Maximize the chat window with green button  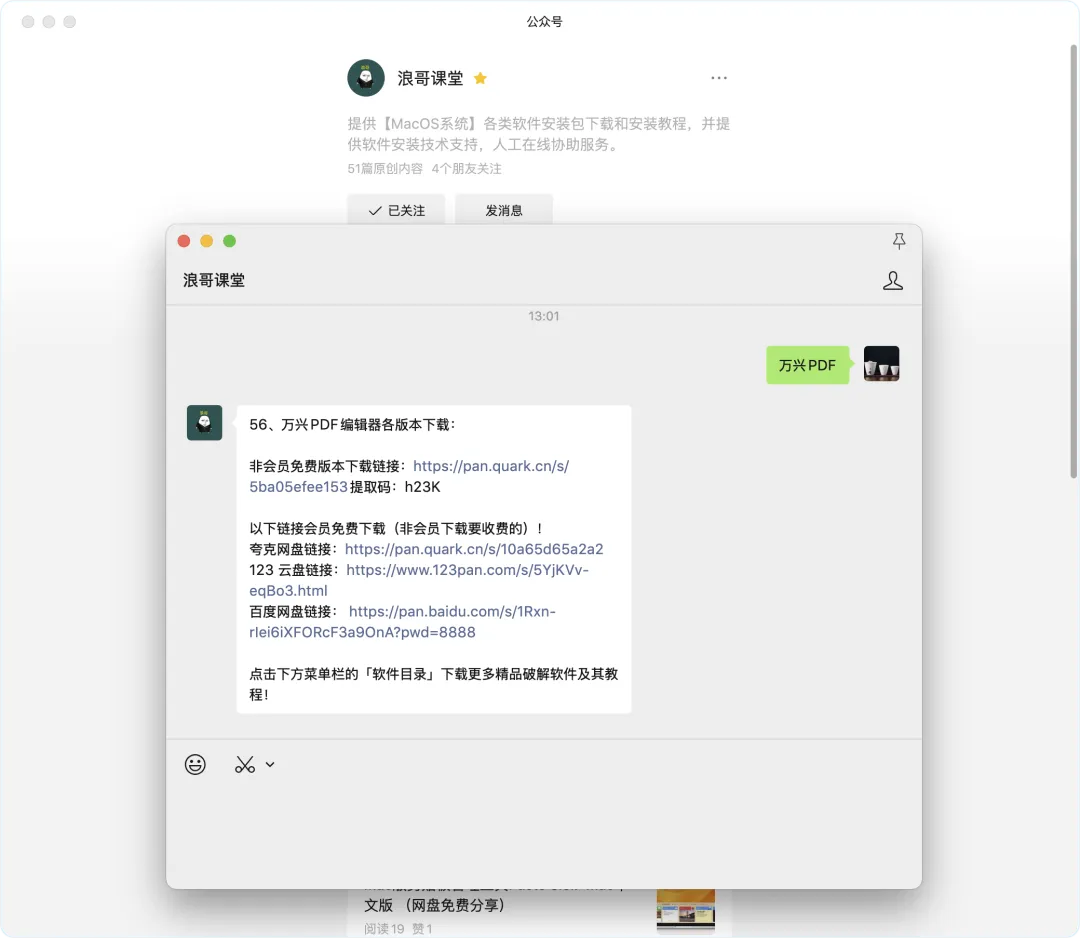229,241
